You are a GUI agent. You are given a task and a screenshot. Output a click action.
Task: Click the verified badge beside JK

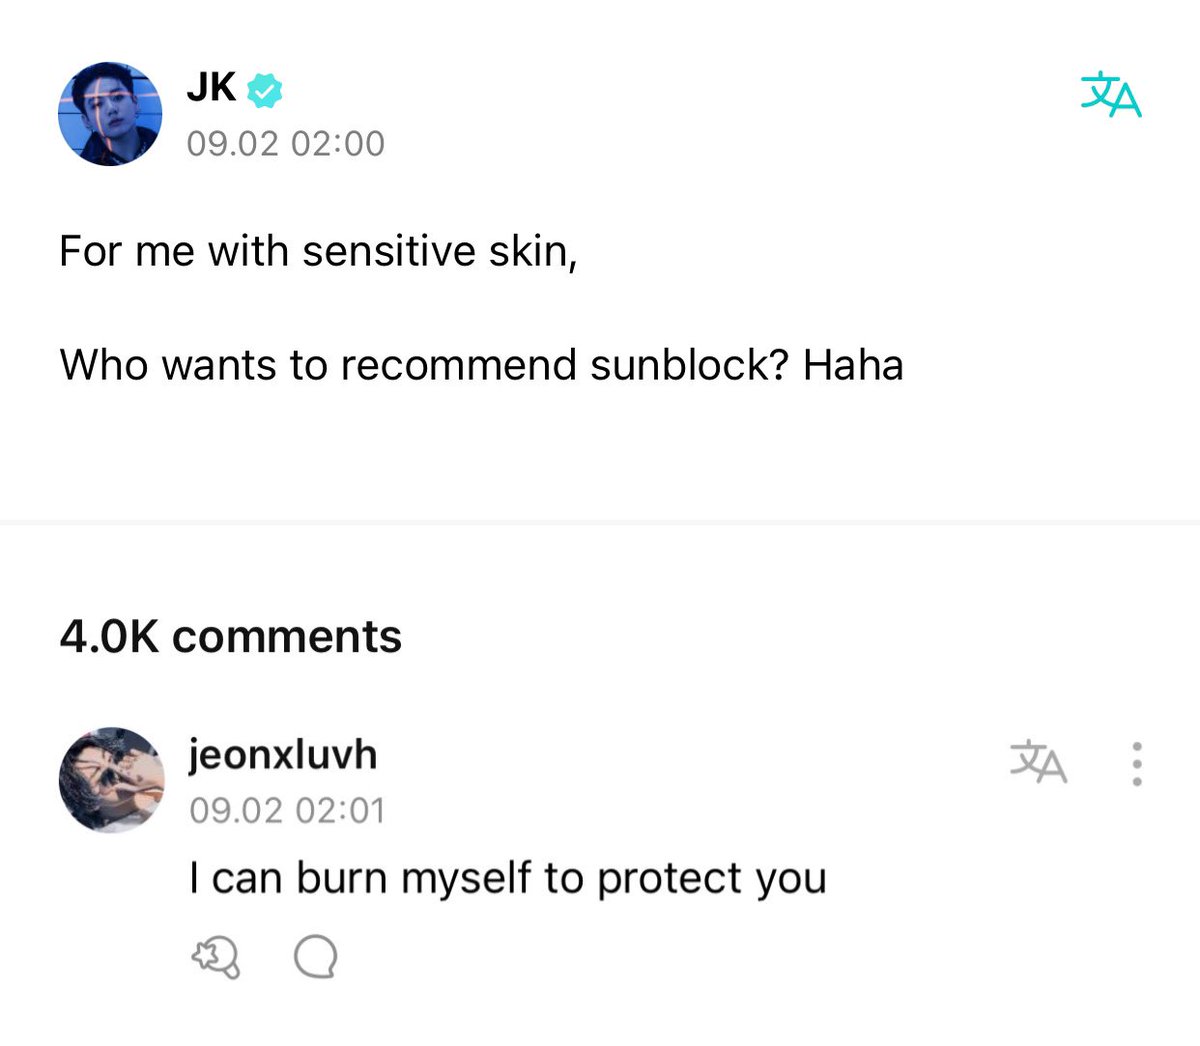[x=265, y=91]
